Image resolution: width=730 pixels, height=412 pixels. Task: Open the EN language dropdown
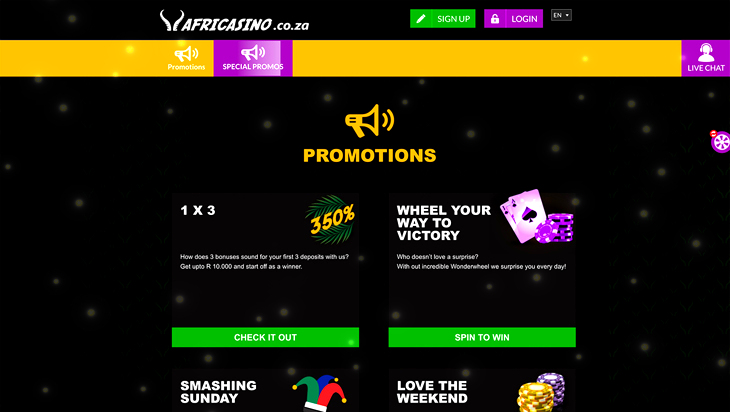[561, 15]
